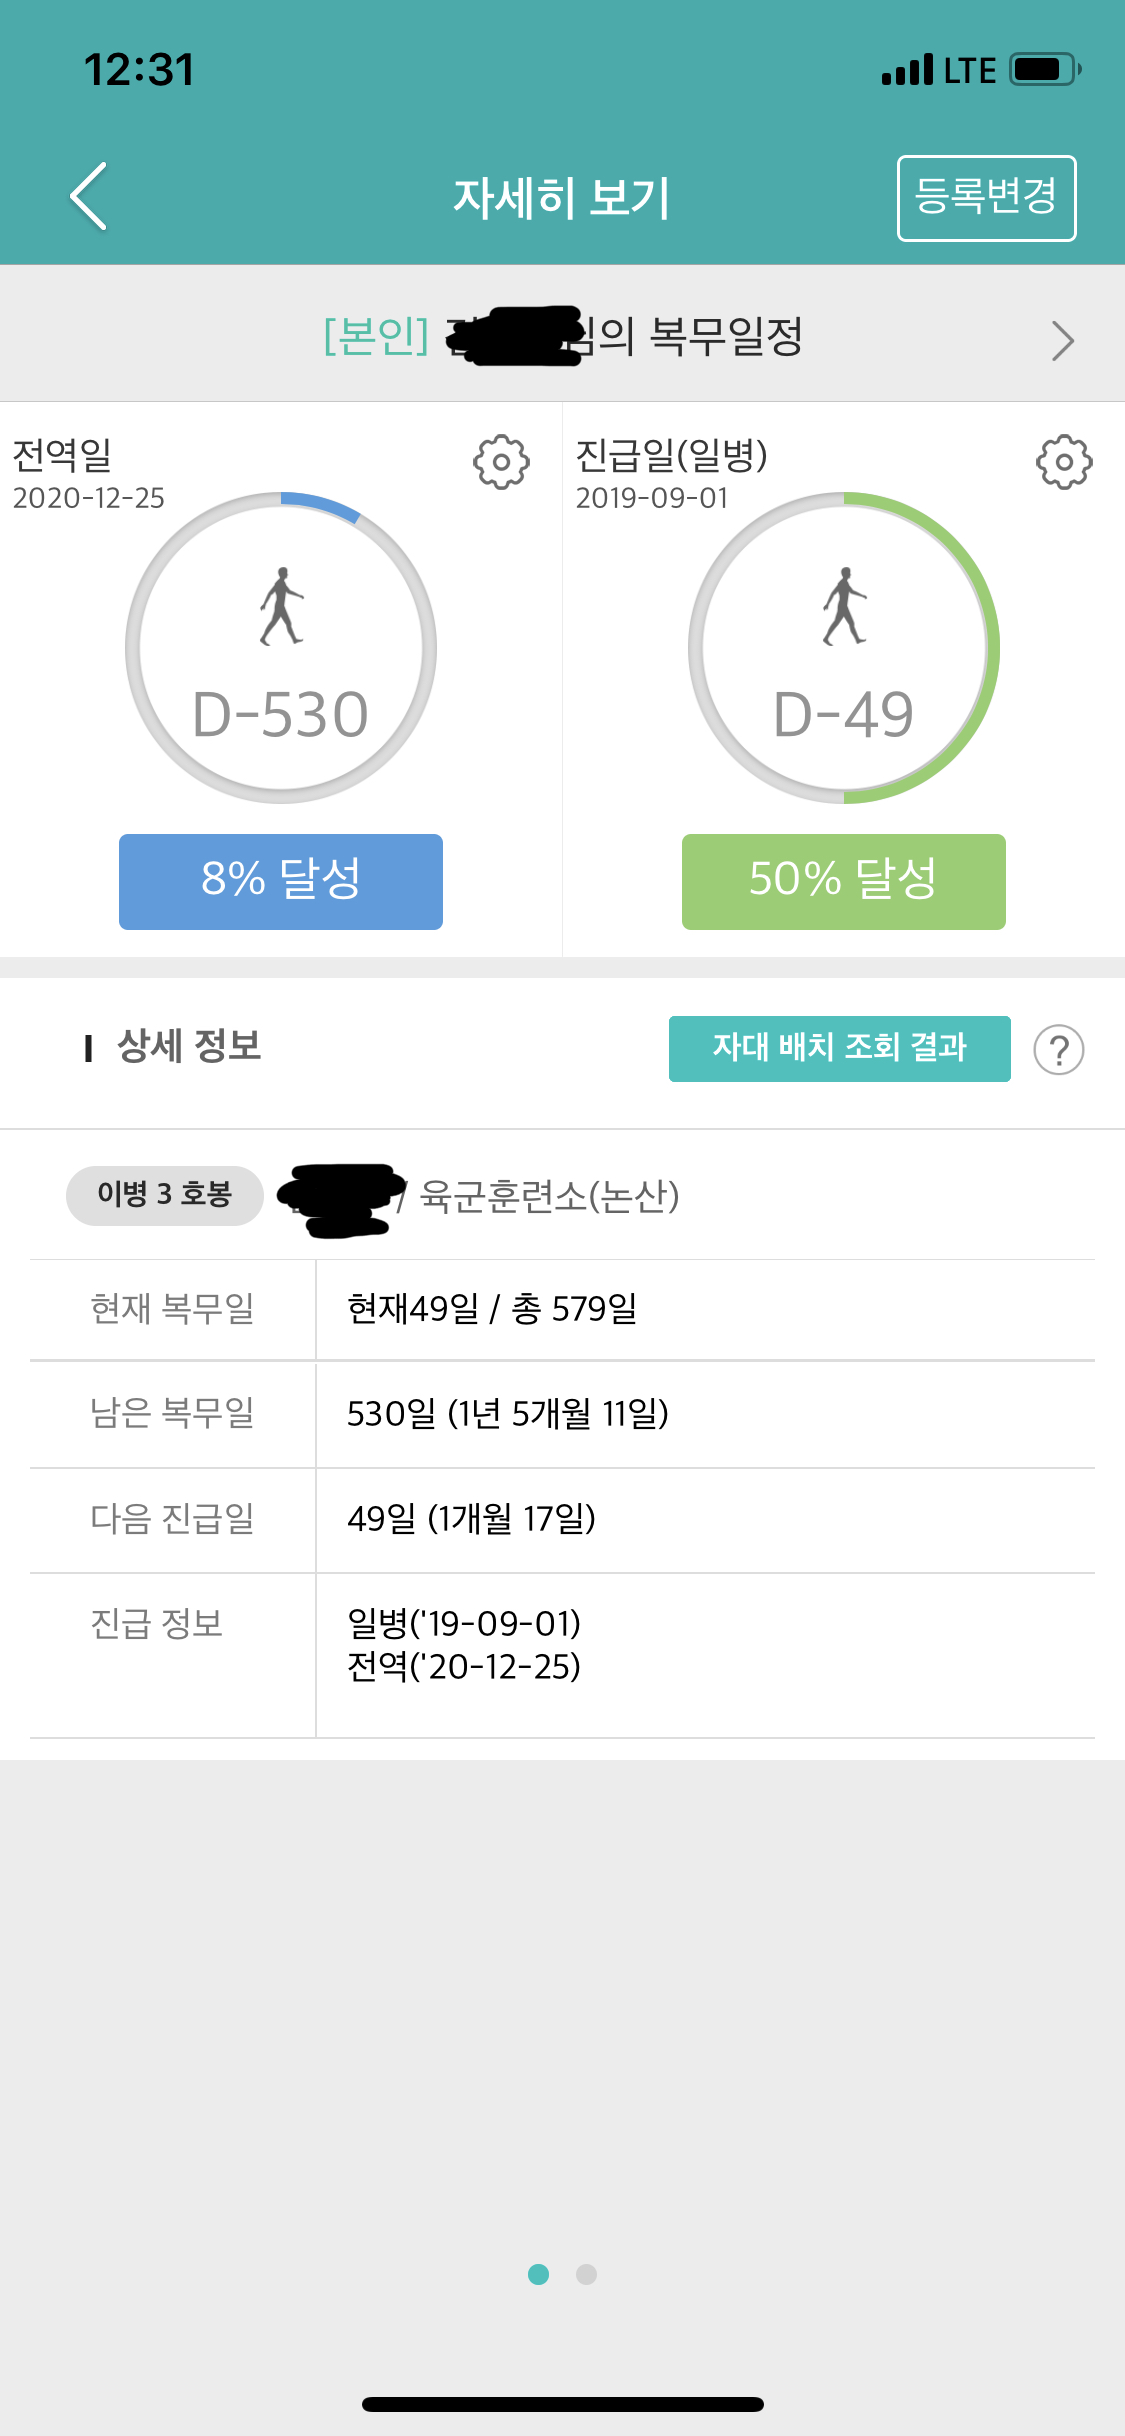Viewport: 1125px width, 2436px height.
Task: Expand the 복무일정 chevron arrow
Action: point(1062,341)
